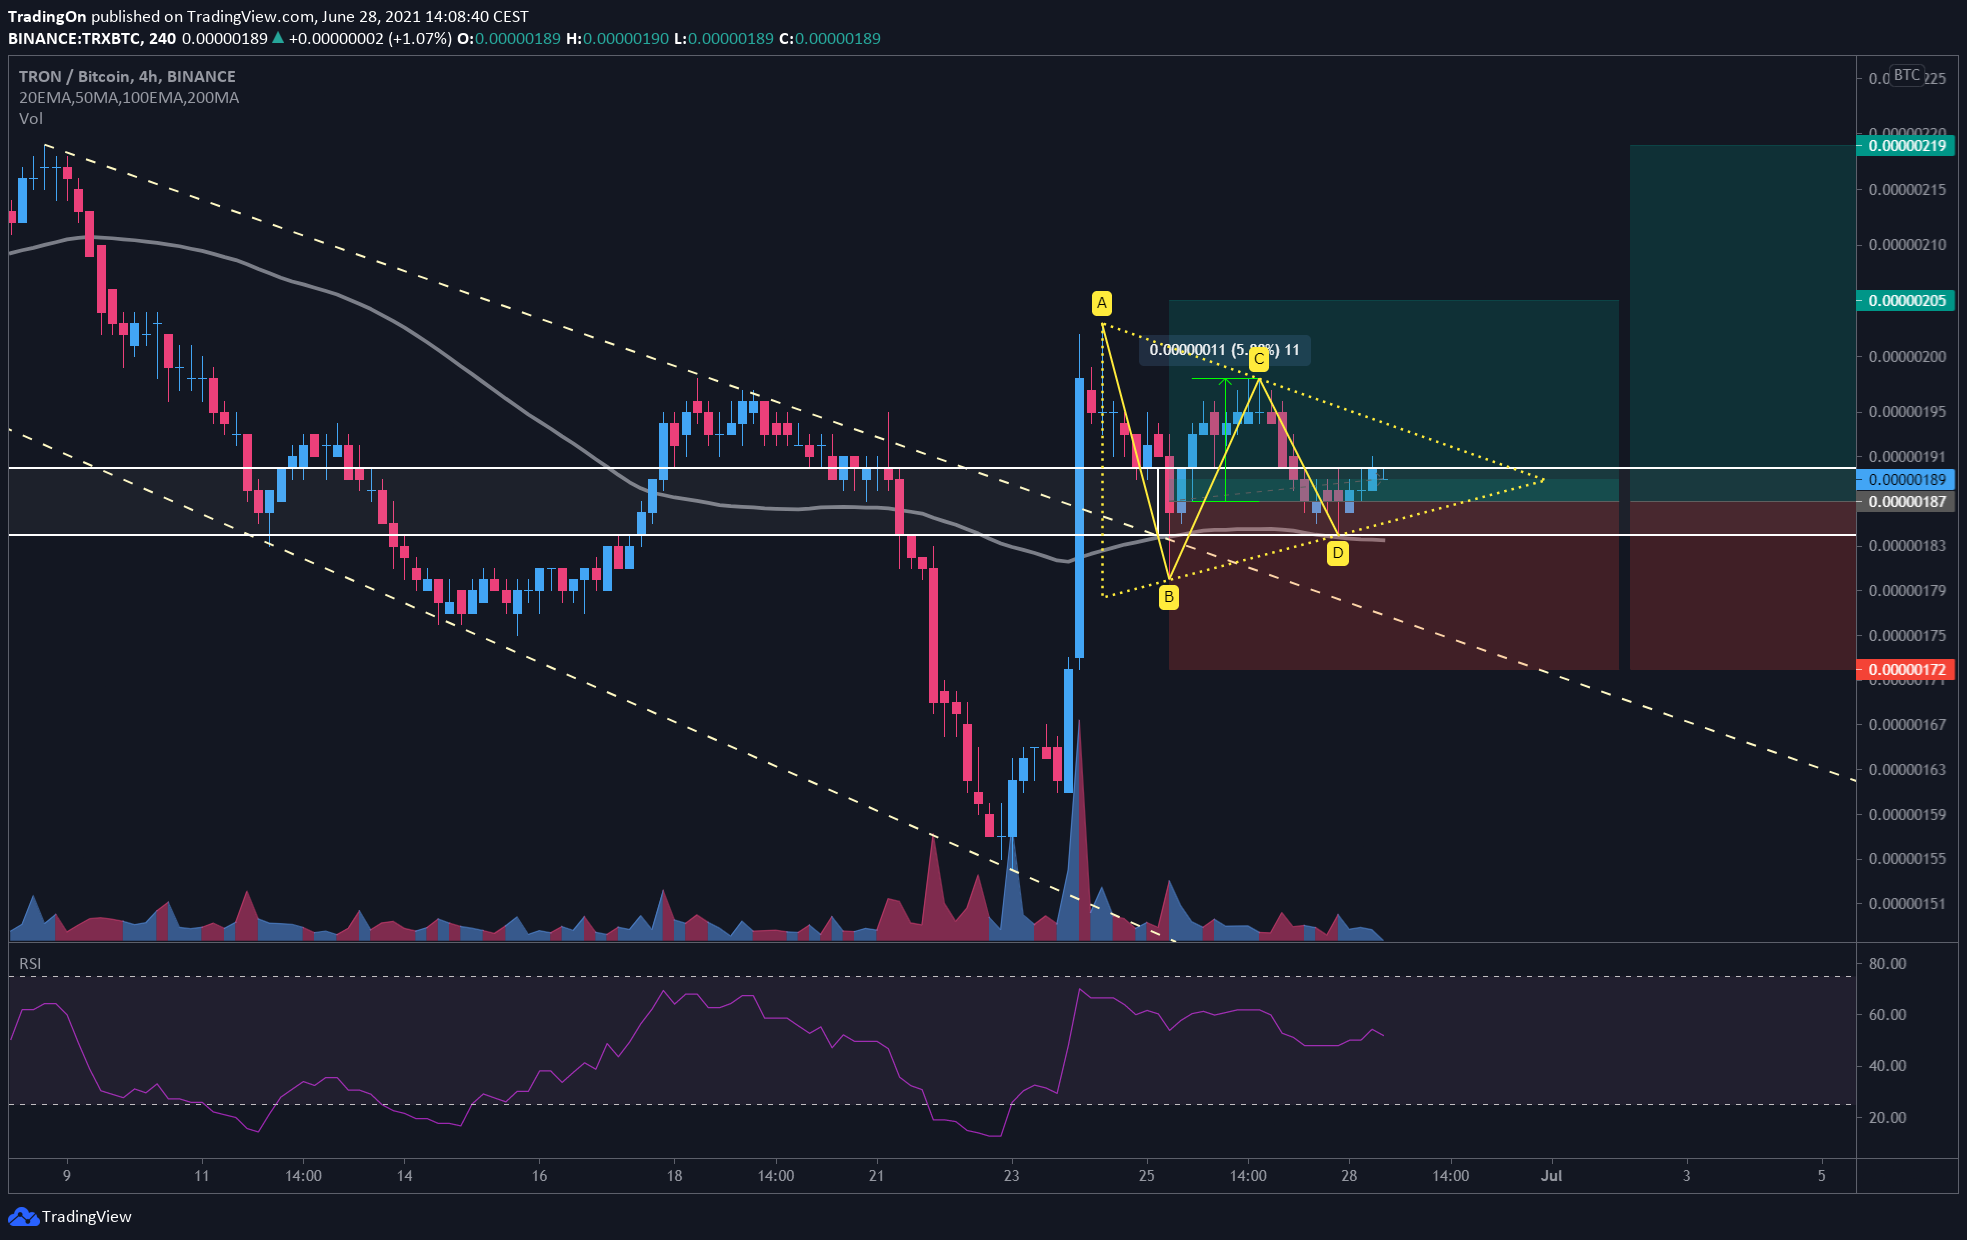Click the 0.00000205 target price label
The image size is (1967, 1240).
coord(1906,301)
